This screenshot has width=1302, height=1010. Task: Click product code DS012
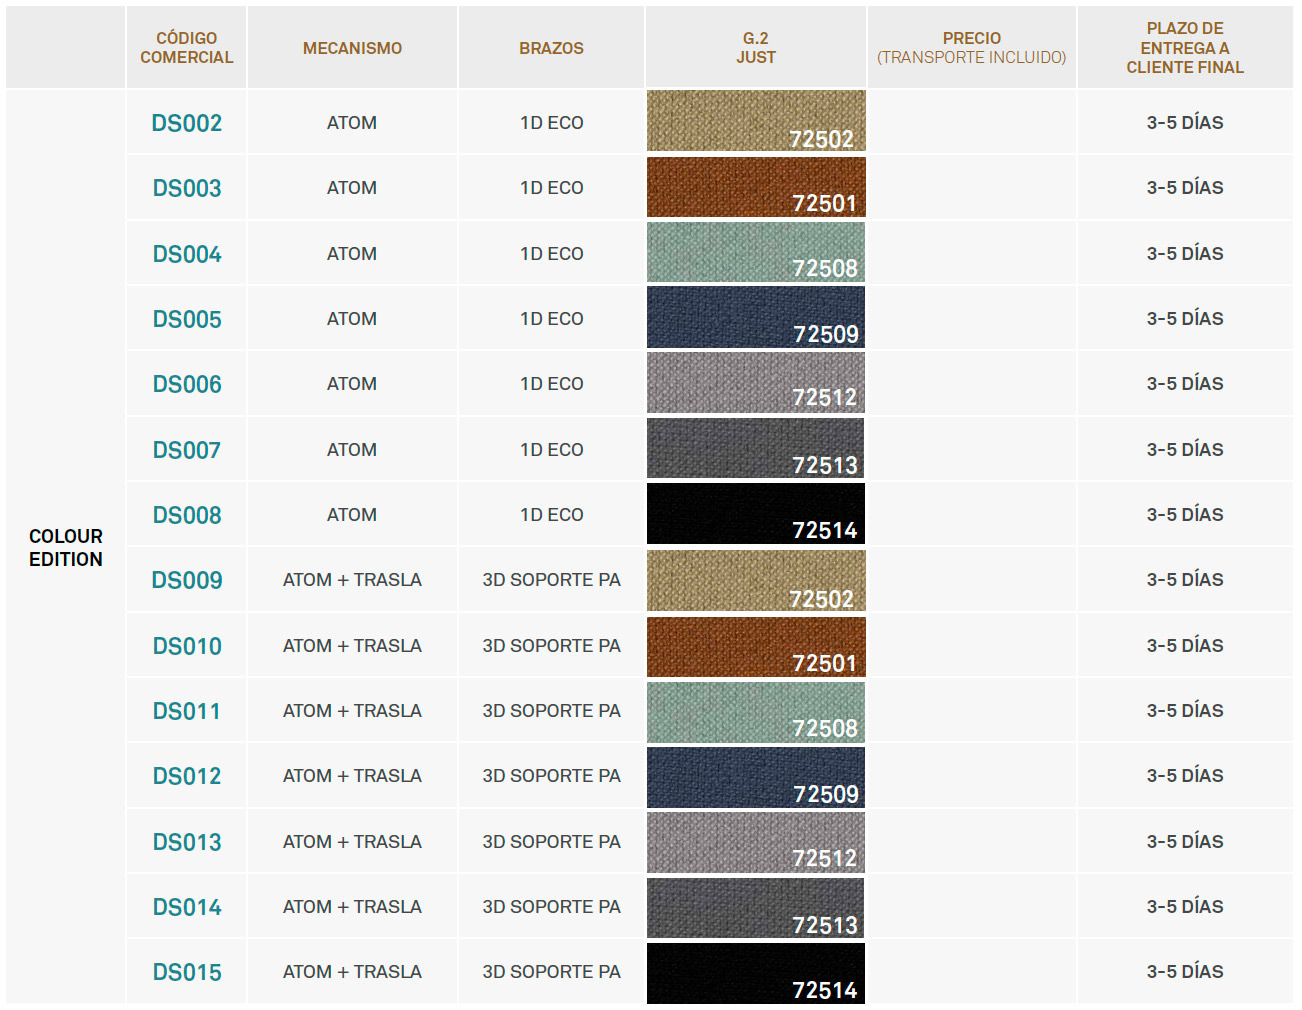pyautogui.click(x=187, y=776)
